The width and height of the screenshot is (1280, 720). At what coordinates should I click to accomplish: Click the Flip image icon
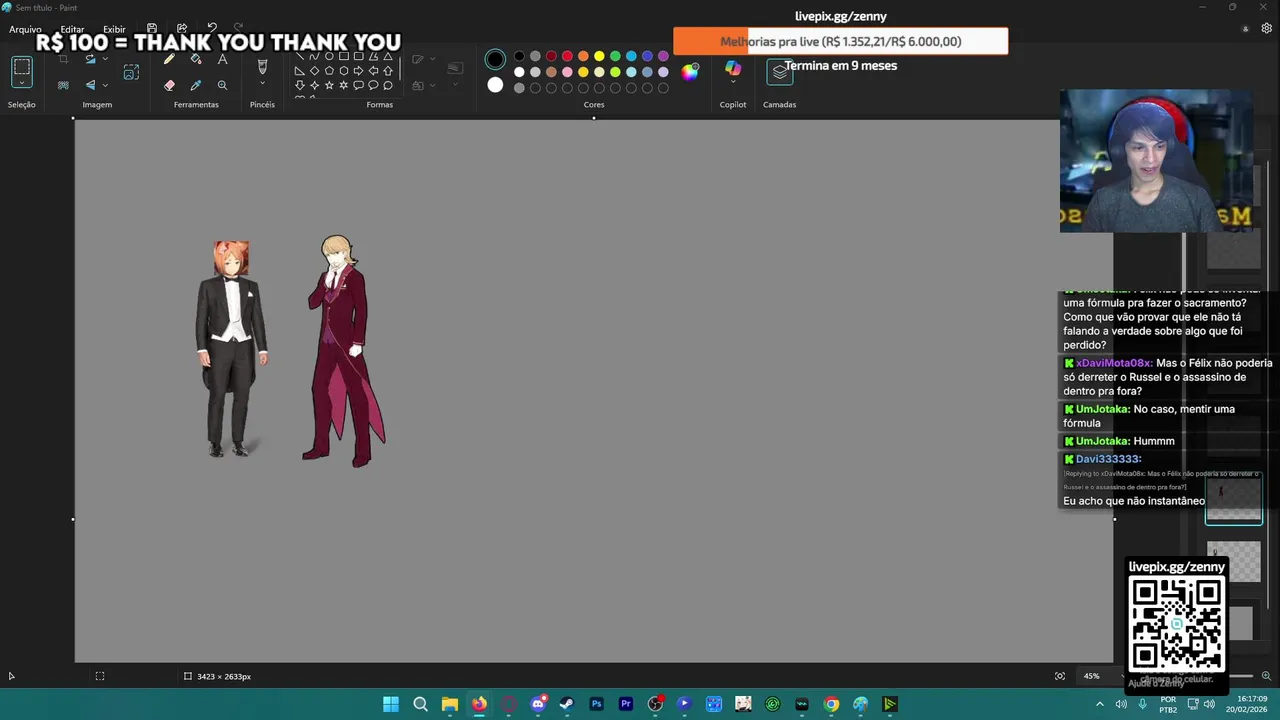tap(90, 85)
